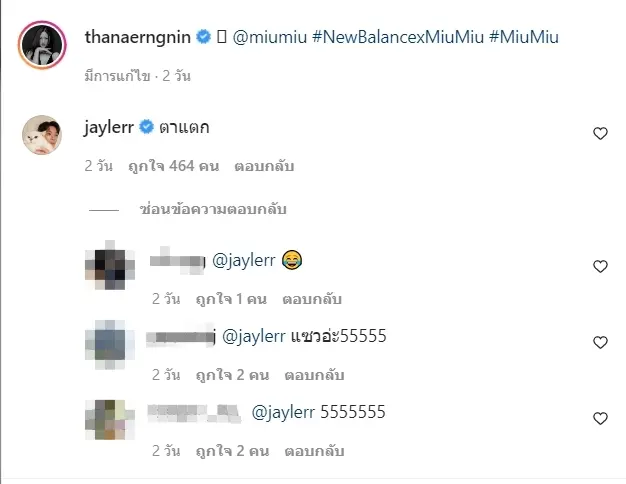Open @jaylerr mention in แซวอ่ะ55555 reply

click(254, 336)
